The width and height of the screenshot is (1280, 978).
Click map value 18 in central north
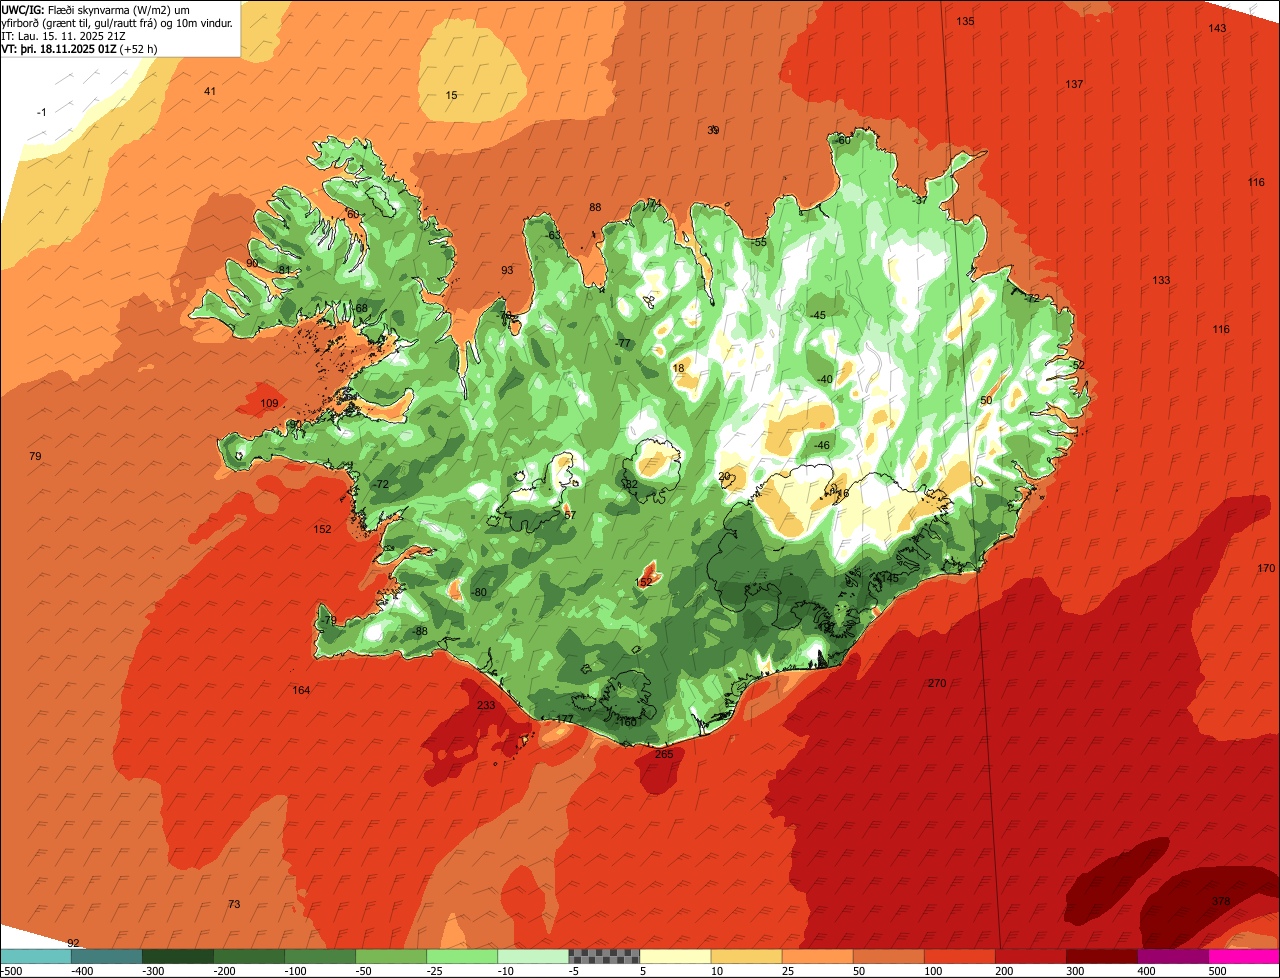679,368
